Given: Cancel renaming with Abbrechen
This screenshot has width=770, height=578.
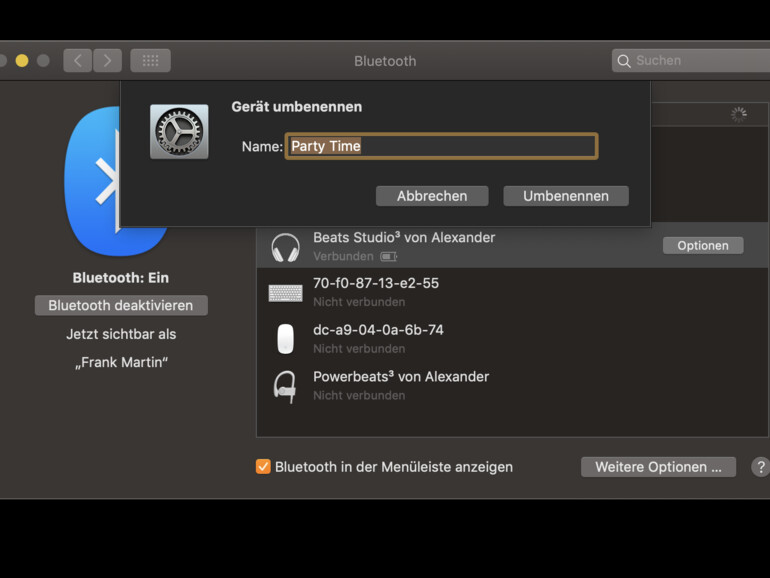Looking at the screenshot, I should pos(432,196).
